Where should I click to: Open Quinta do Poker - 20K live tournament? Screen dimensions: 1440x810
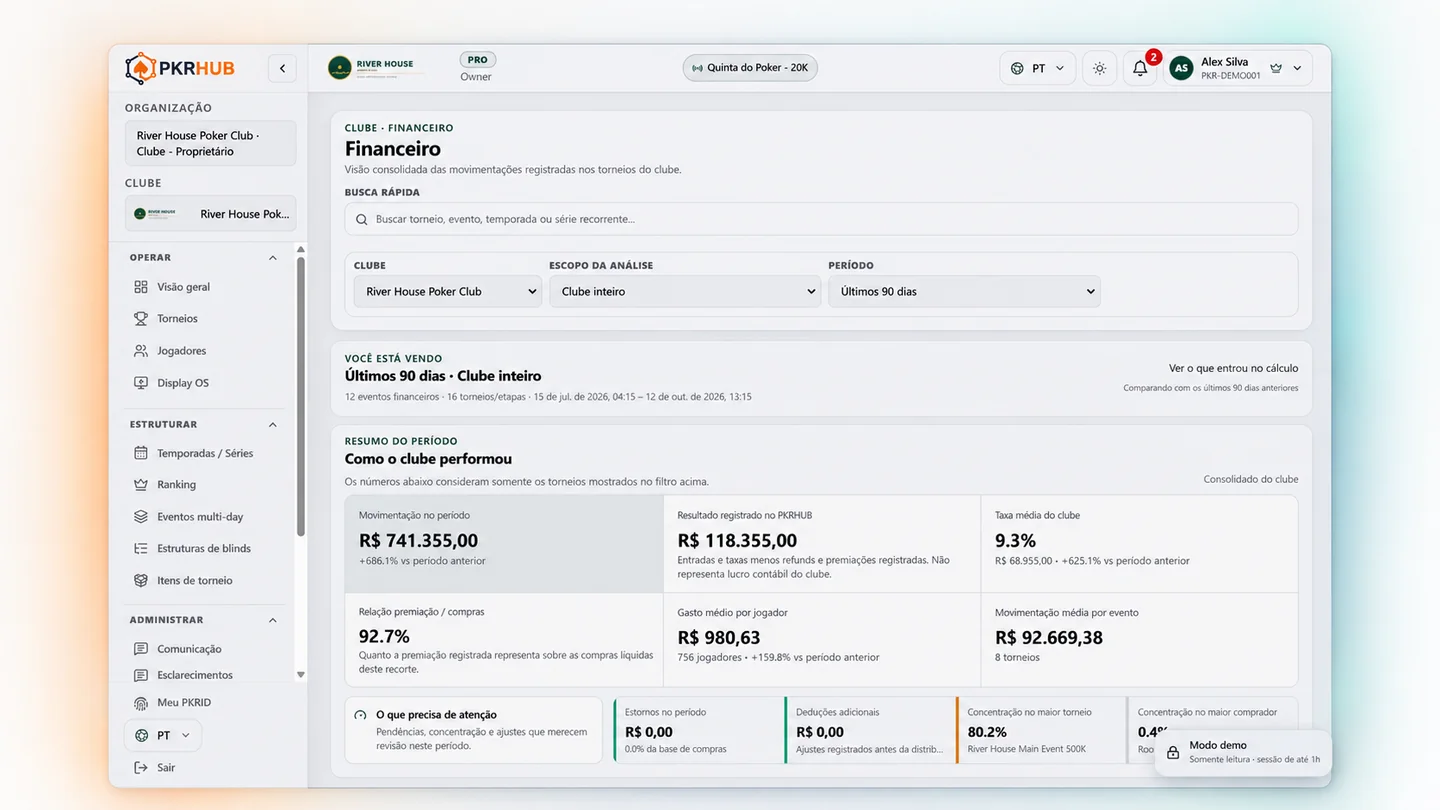coord(750,68)
